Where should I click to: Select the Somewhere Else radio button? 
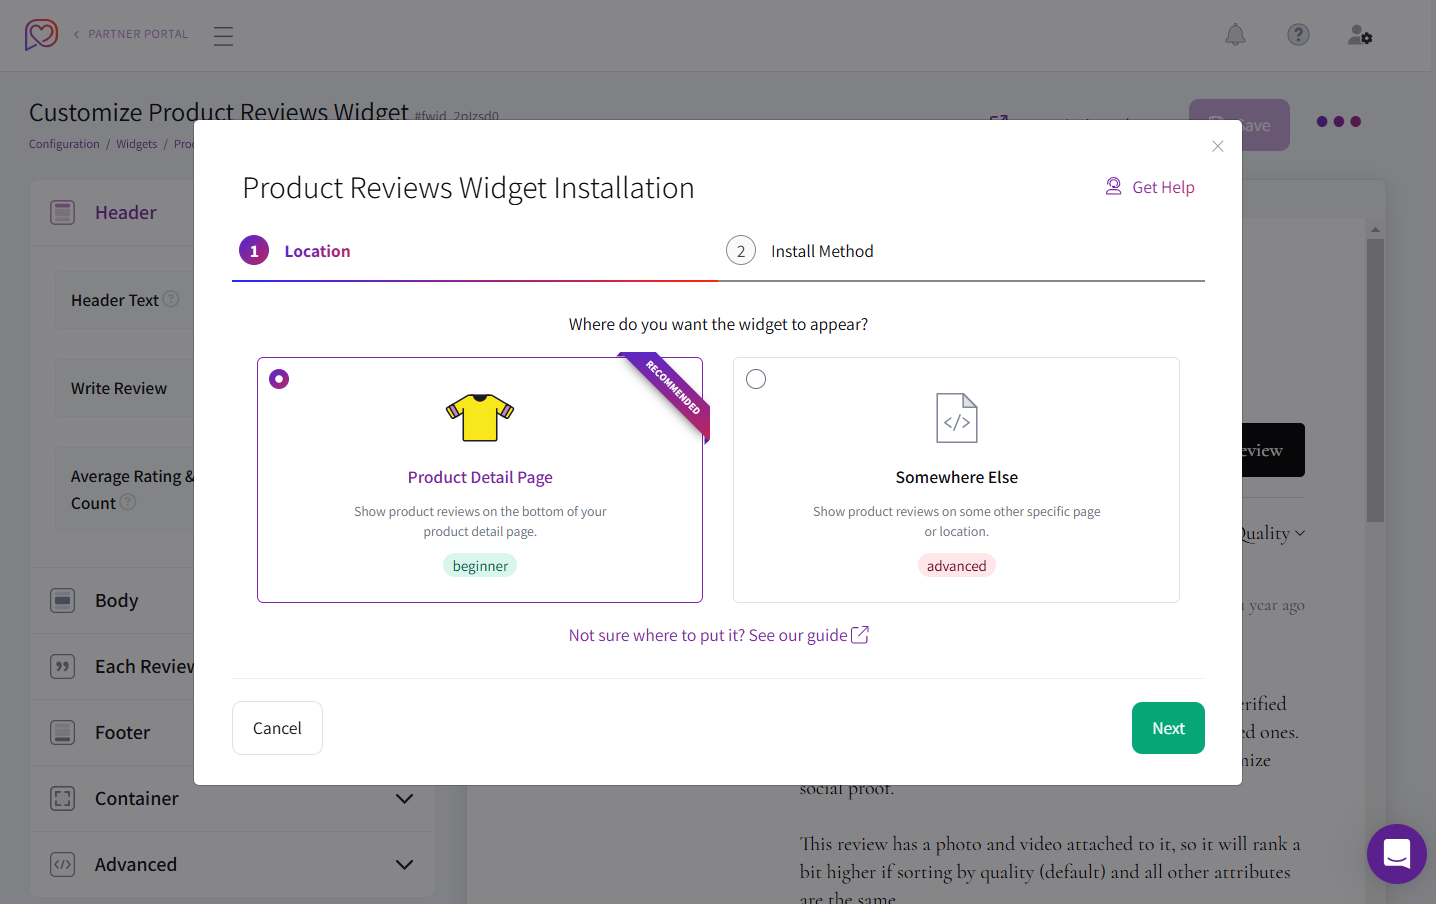click(x=756, y=378)
